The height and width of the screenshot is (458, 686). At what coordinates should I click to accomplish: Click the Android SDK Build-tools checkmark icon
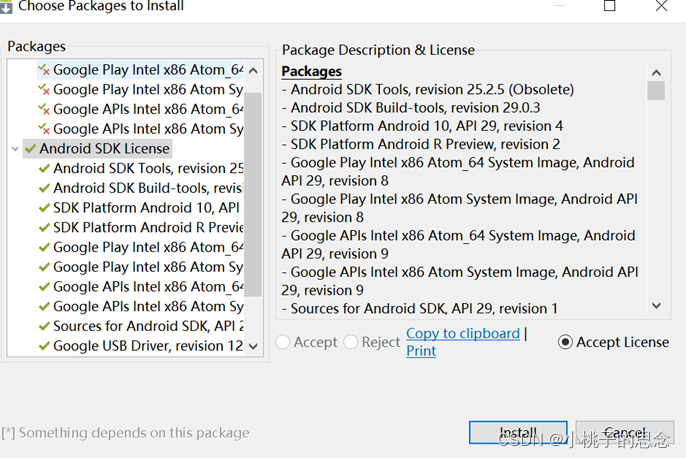pos(44,188)
